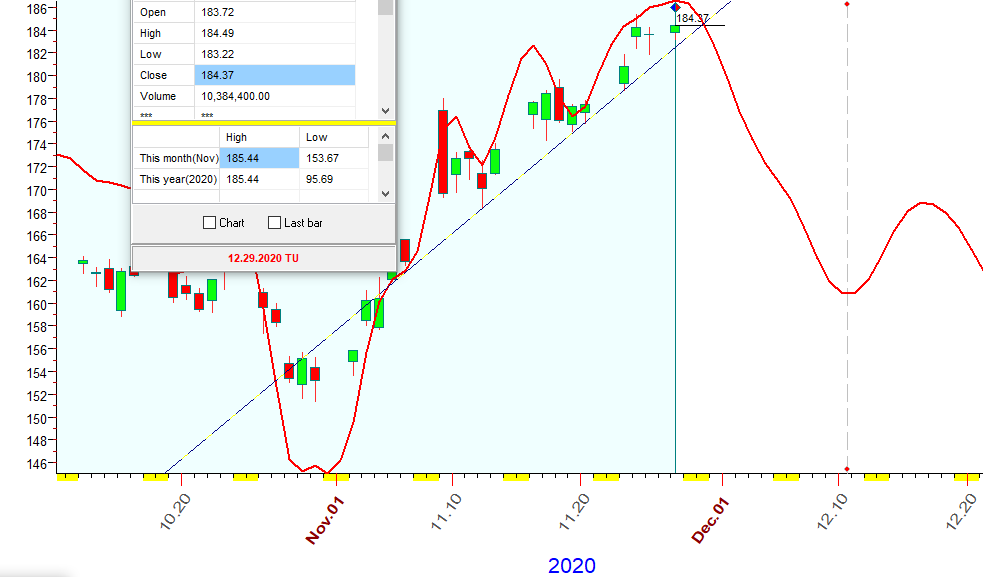Toggle the Last bar checkbox
This screenshot has height=577, width=983.
275,223
